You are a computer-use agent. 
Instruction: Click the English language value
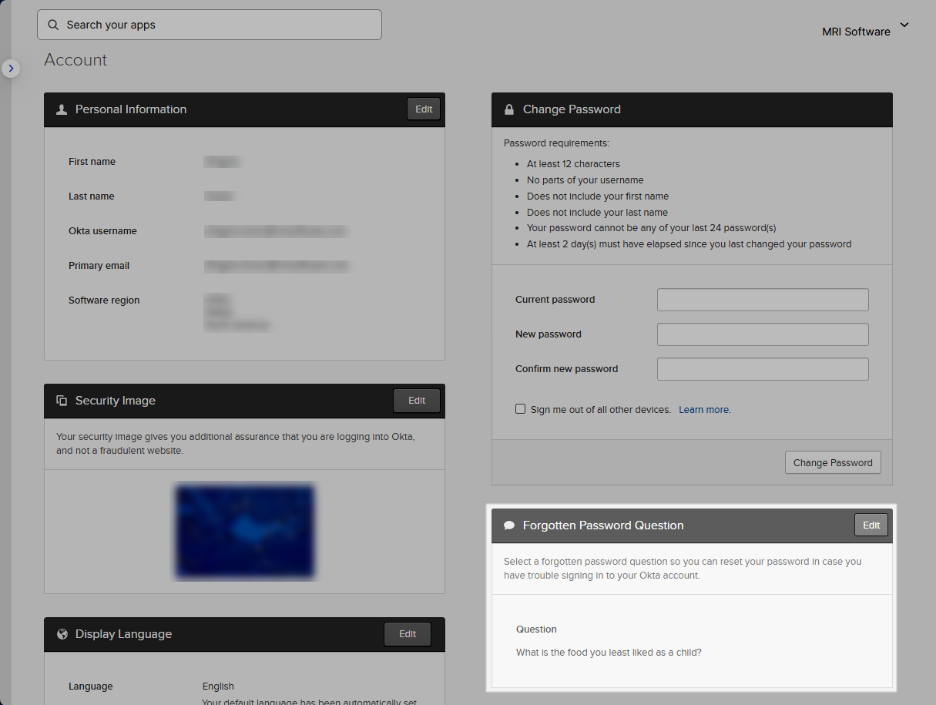(218, 686)
